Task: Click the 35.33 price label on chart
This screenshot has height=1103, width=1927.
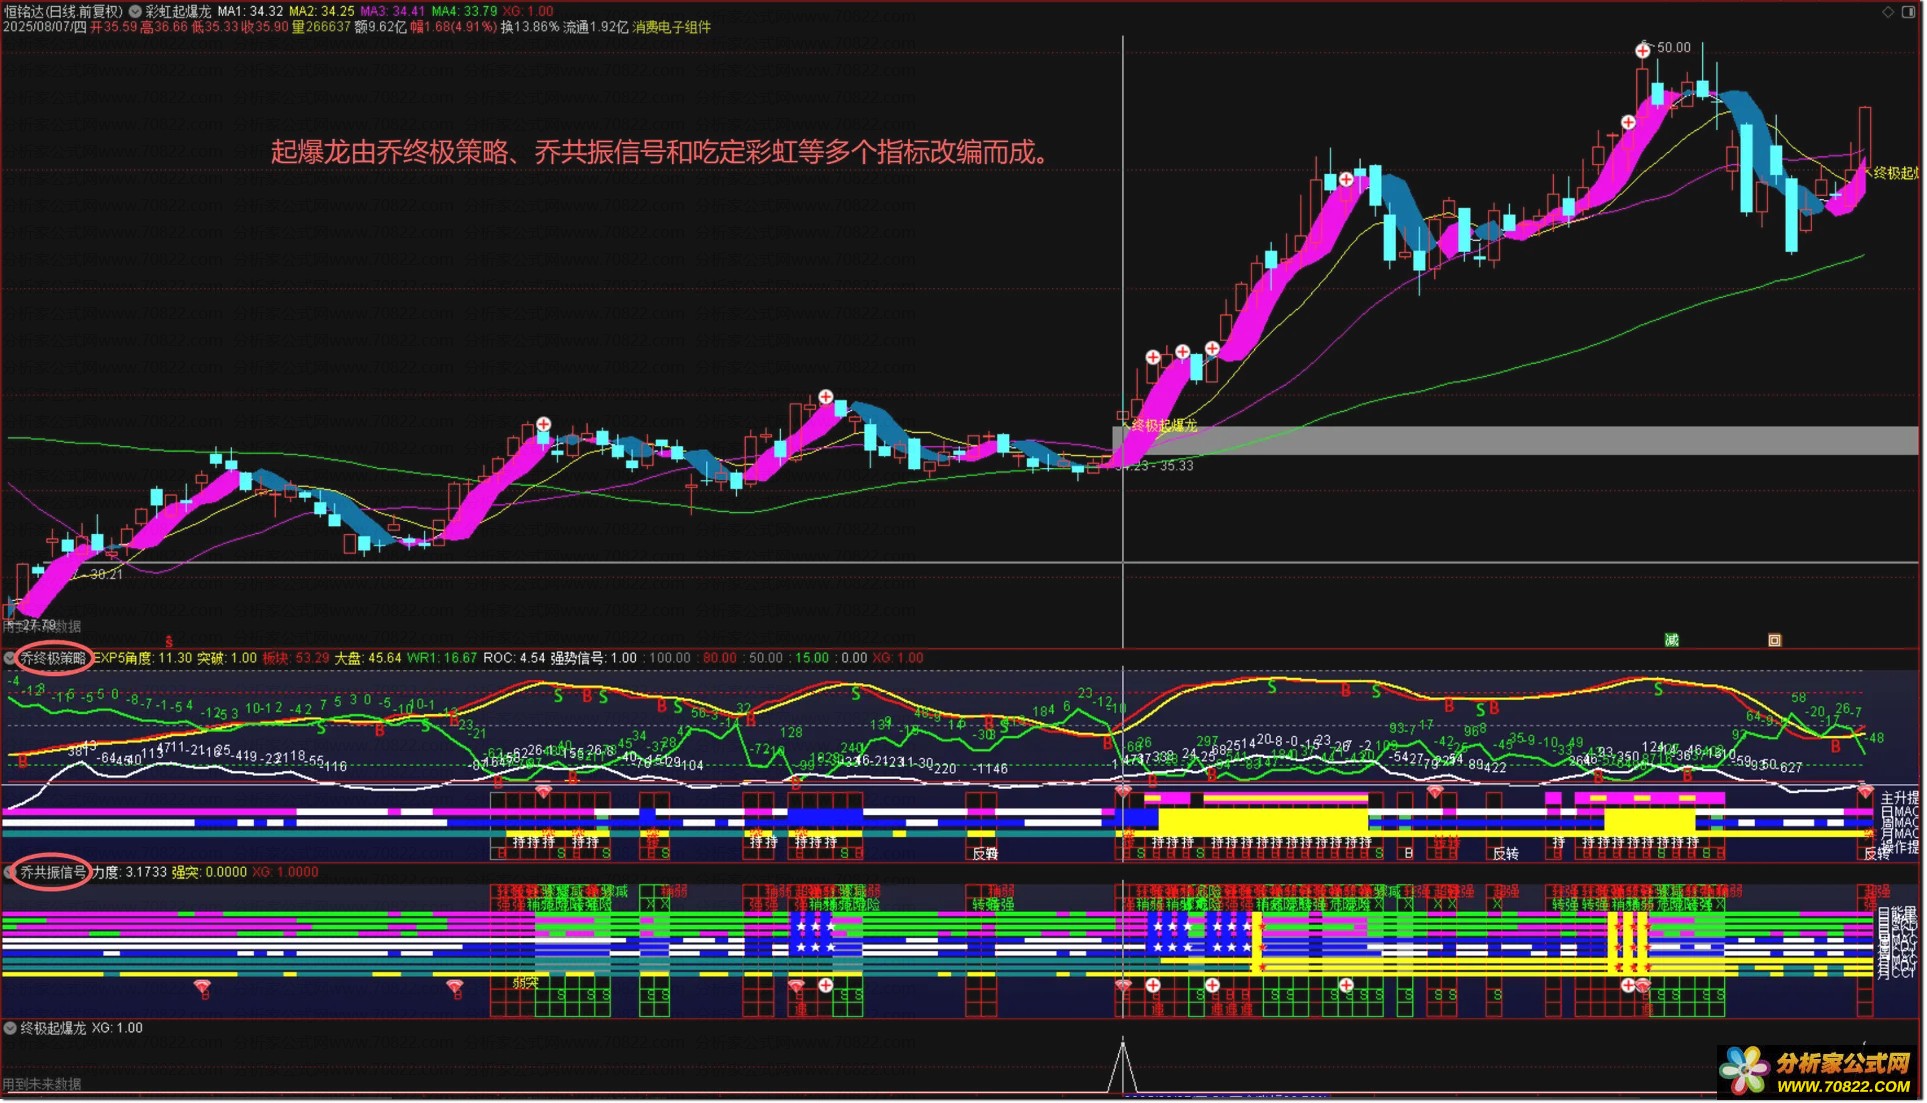Action: tap(1176, 466)
